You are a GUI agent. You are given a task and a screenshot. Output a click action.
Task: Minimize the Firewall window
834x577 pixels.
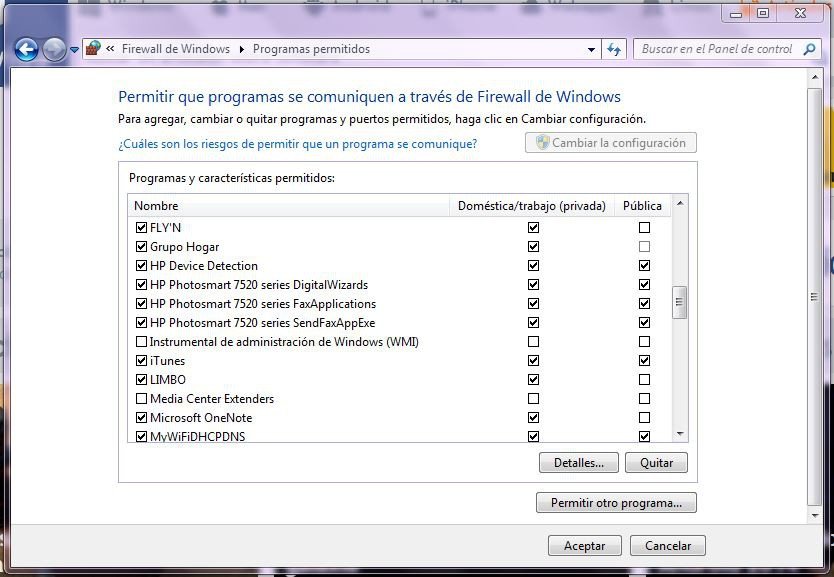[736, 14]
